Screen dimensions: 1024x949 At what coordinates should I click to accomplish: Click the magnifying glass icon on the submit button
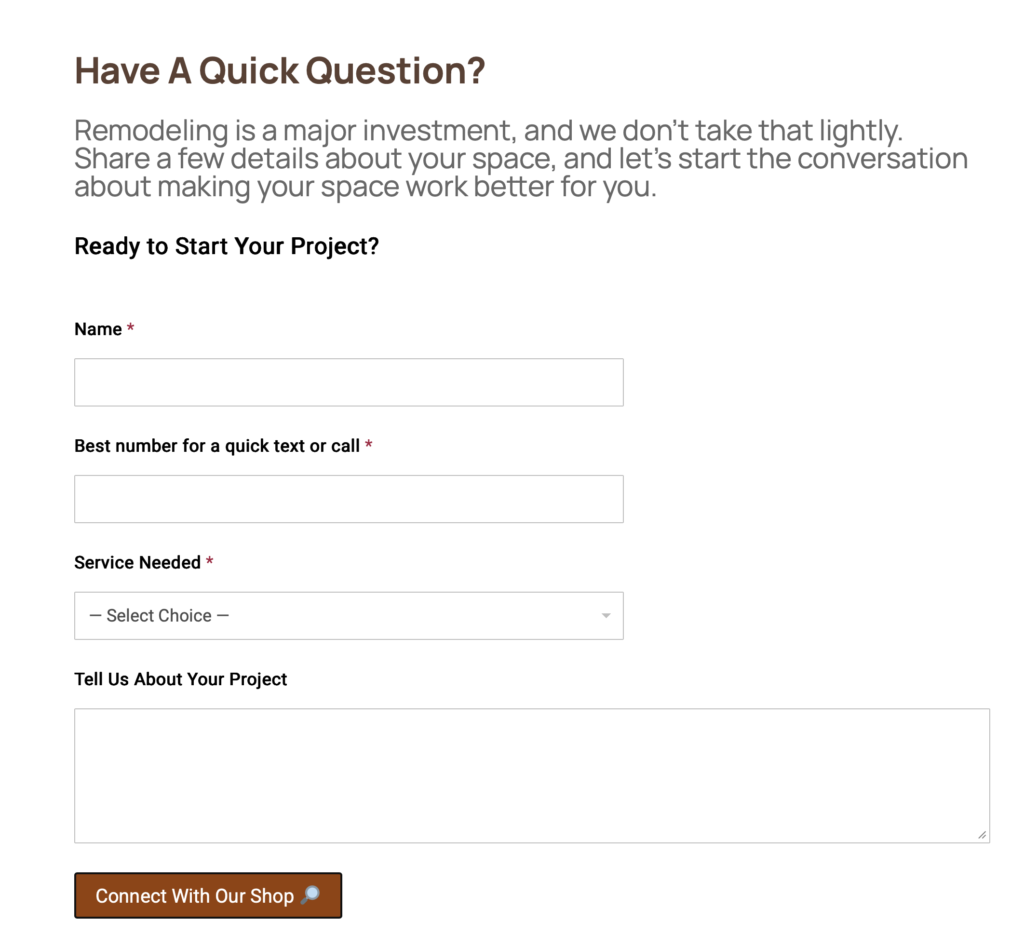310,895
